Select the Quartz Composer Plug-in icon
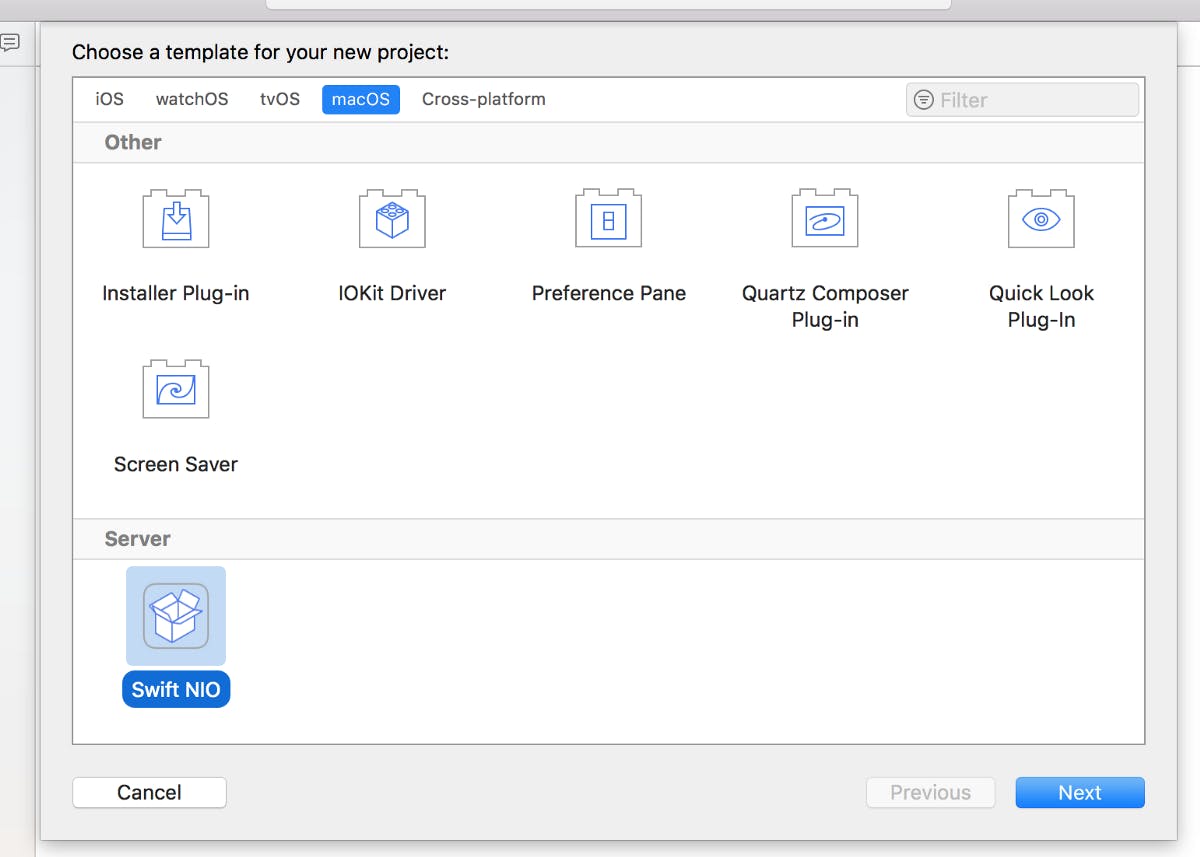1200x857 pixels. coord(824,218)
